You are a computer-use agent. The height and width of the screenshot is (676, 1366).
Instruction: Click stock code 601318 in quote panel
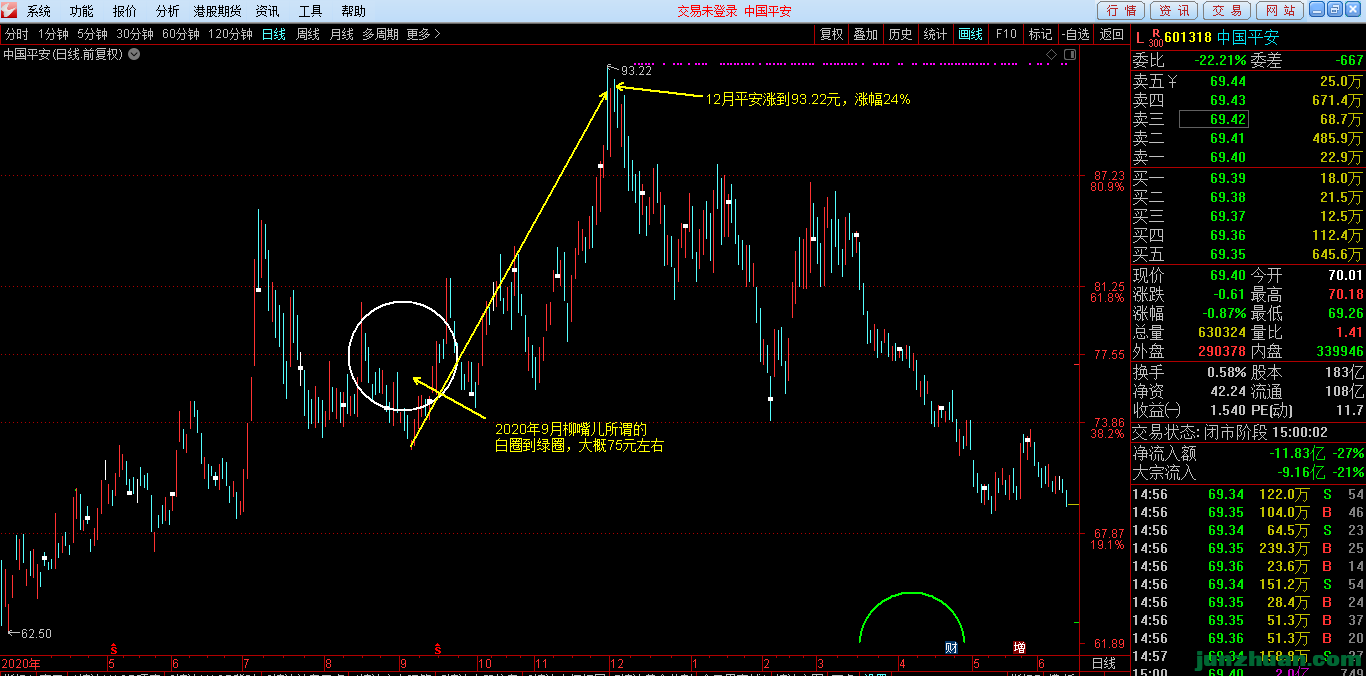point(1190,38)
